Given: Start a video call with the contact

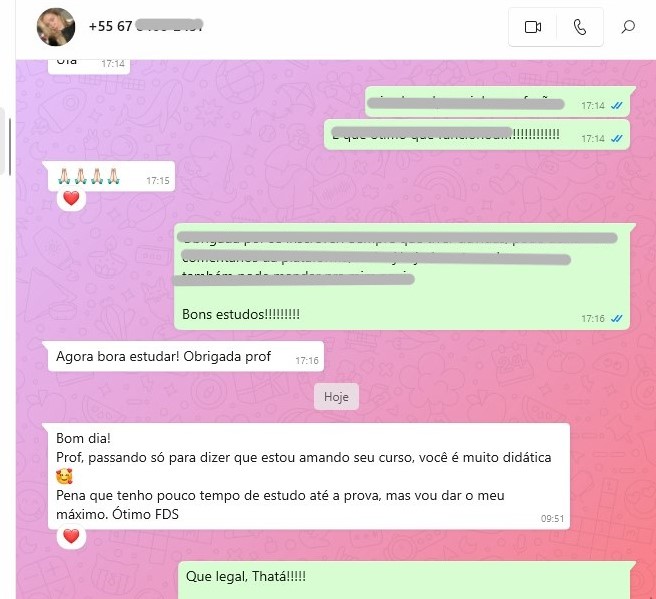Looking at the screenshot, I should [533, 27].
